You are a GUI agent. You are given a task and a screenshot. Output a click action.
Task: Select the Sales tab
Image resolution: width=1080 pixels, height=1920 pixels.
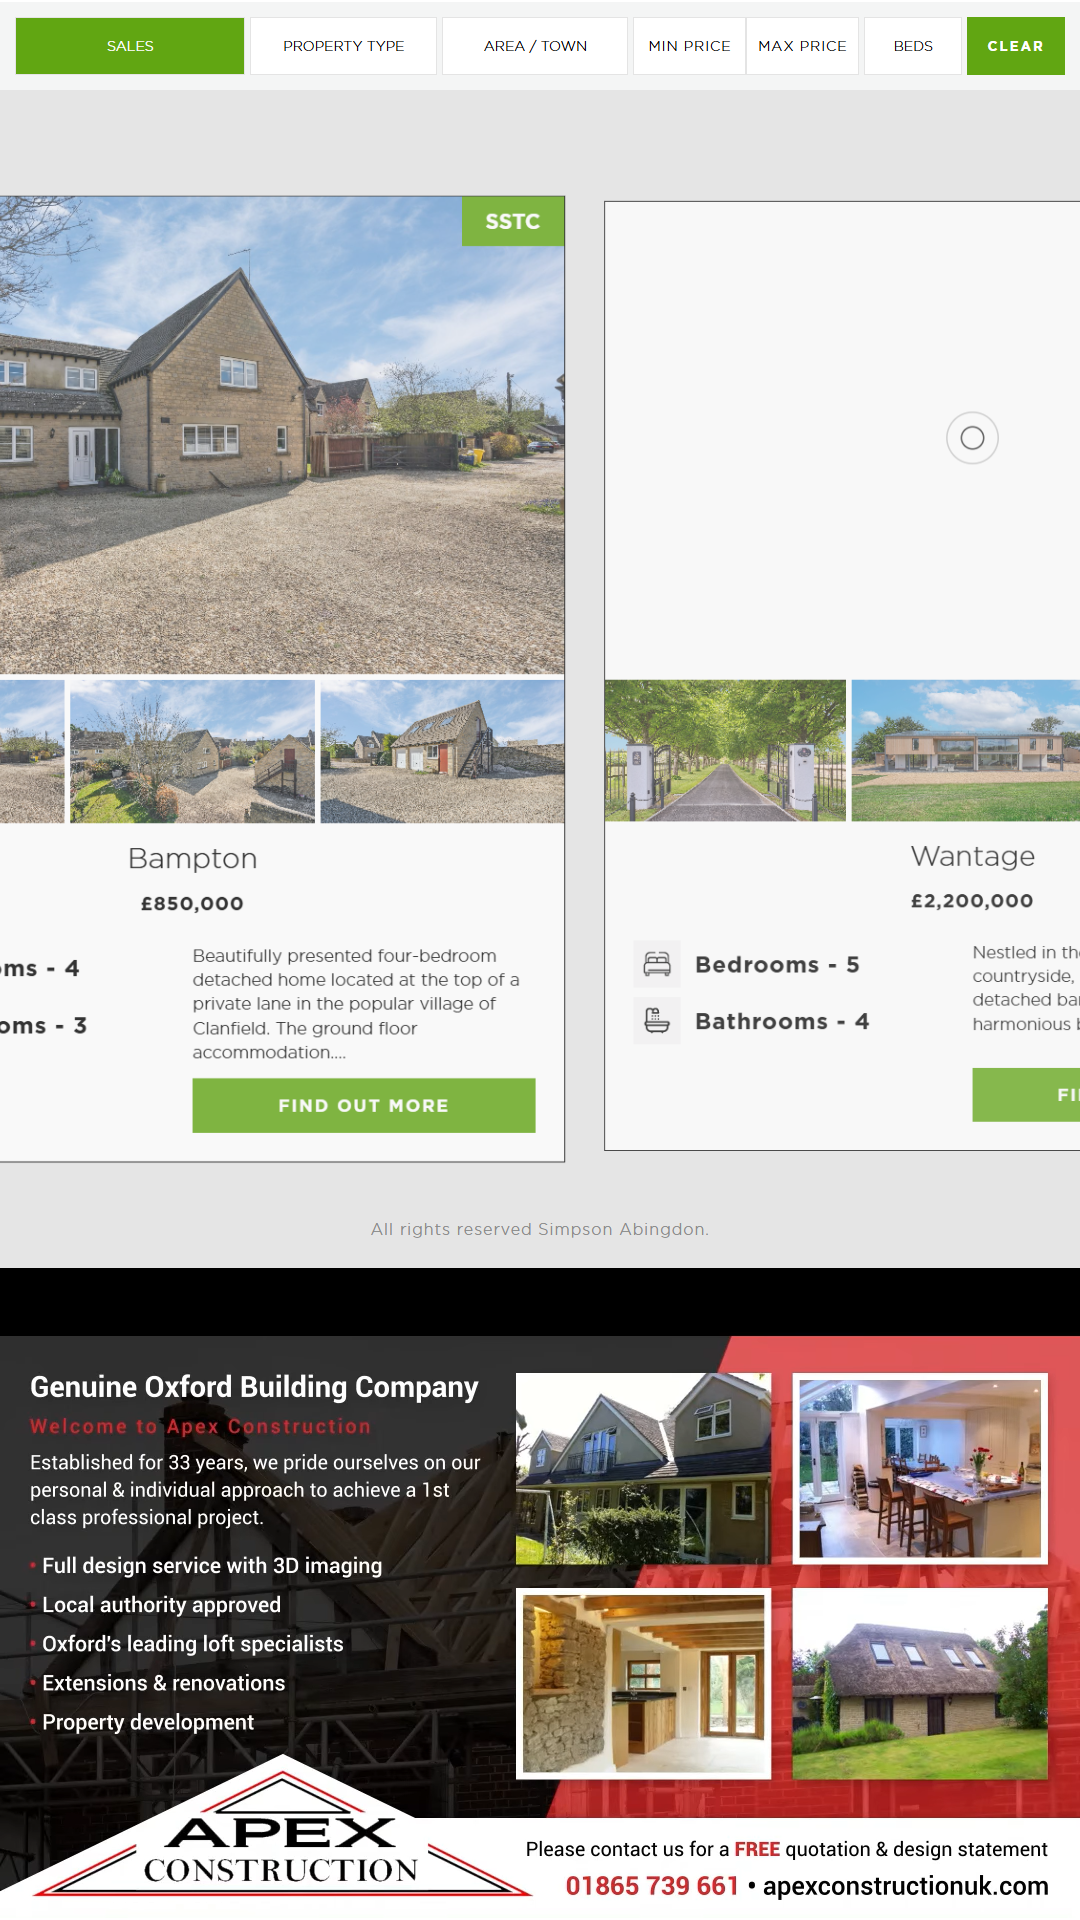(130, 46)
